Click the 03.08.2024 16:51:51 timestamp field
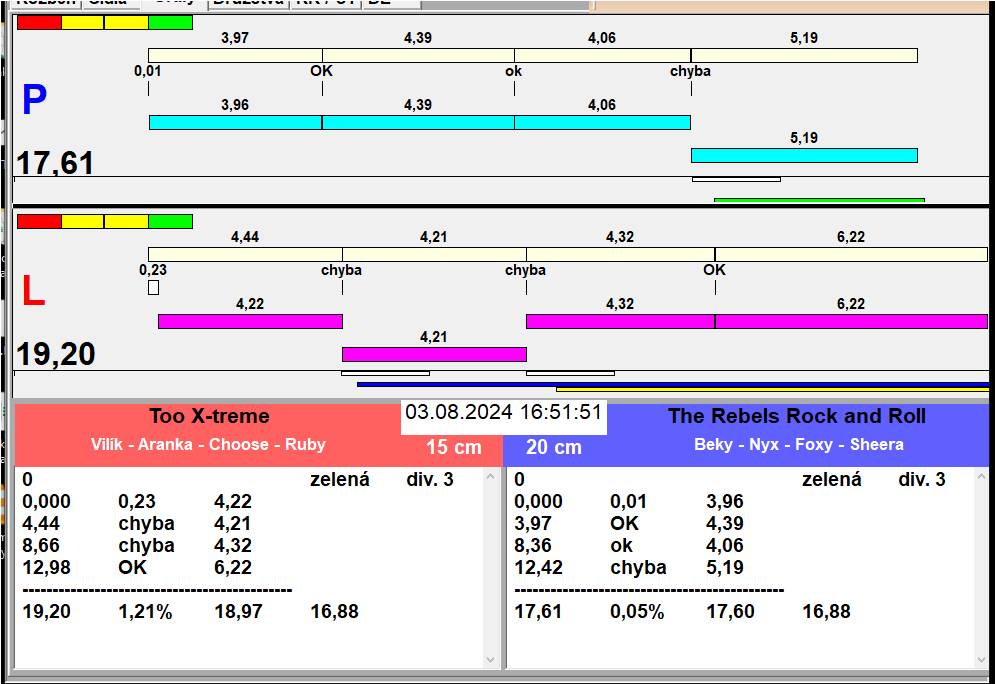The image size is (995, 684). point(504,417)
